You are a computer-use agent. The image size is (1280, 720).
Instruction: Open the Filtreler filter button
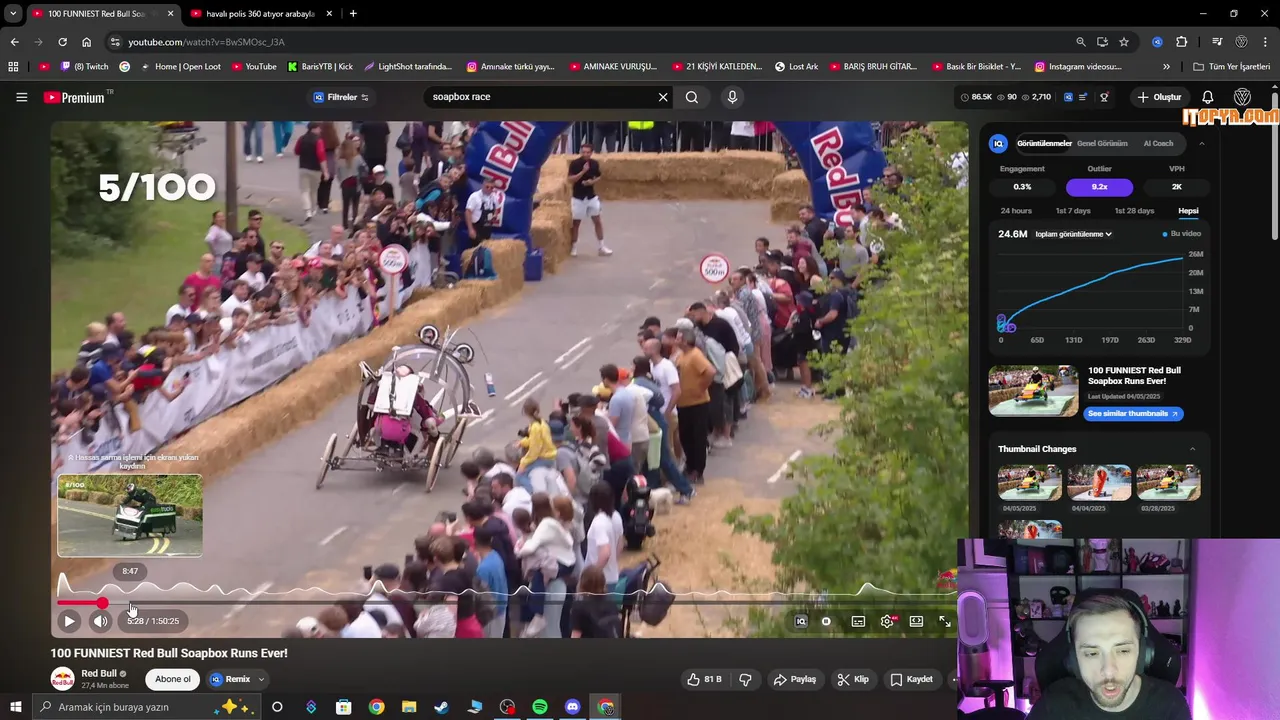(341, 97)
